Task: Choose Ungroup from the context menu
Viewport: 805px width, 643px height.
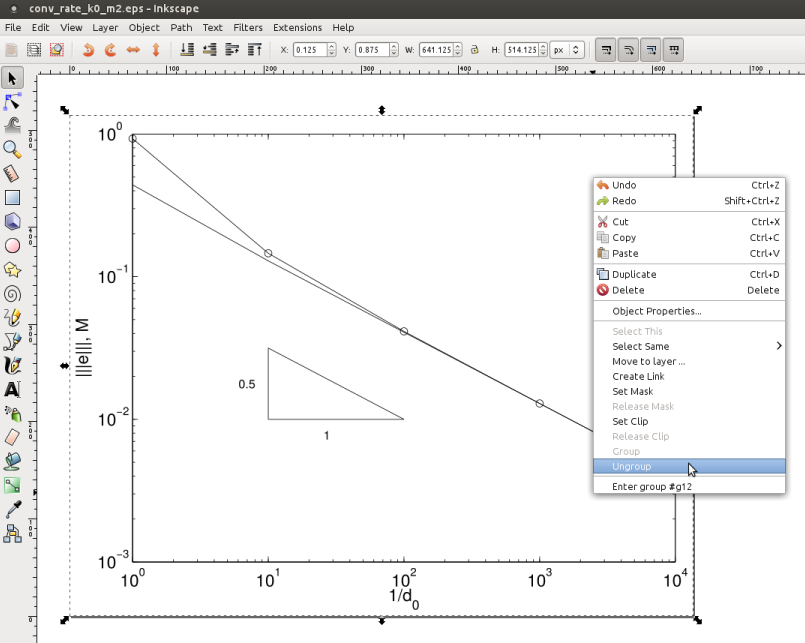Action: pyautogui.click(x=631, y=466)
